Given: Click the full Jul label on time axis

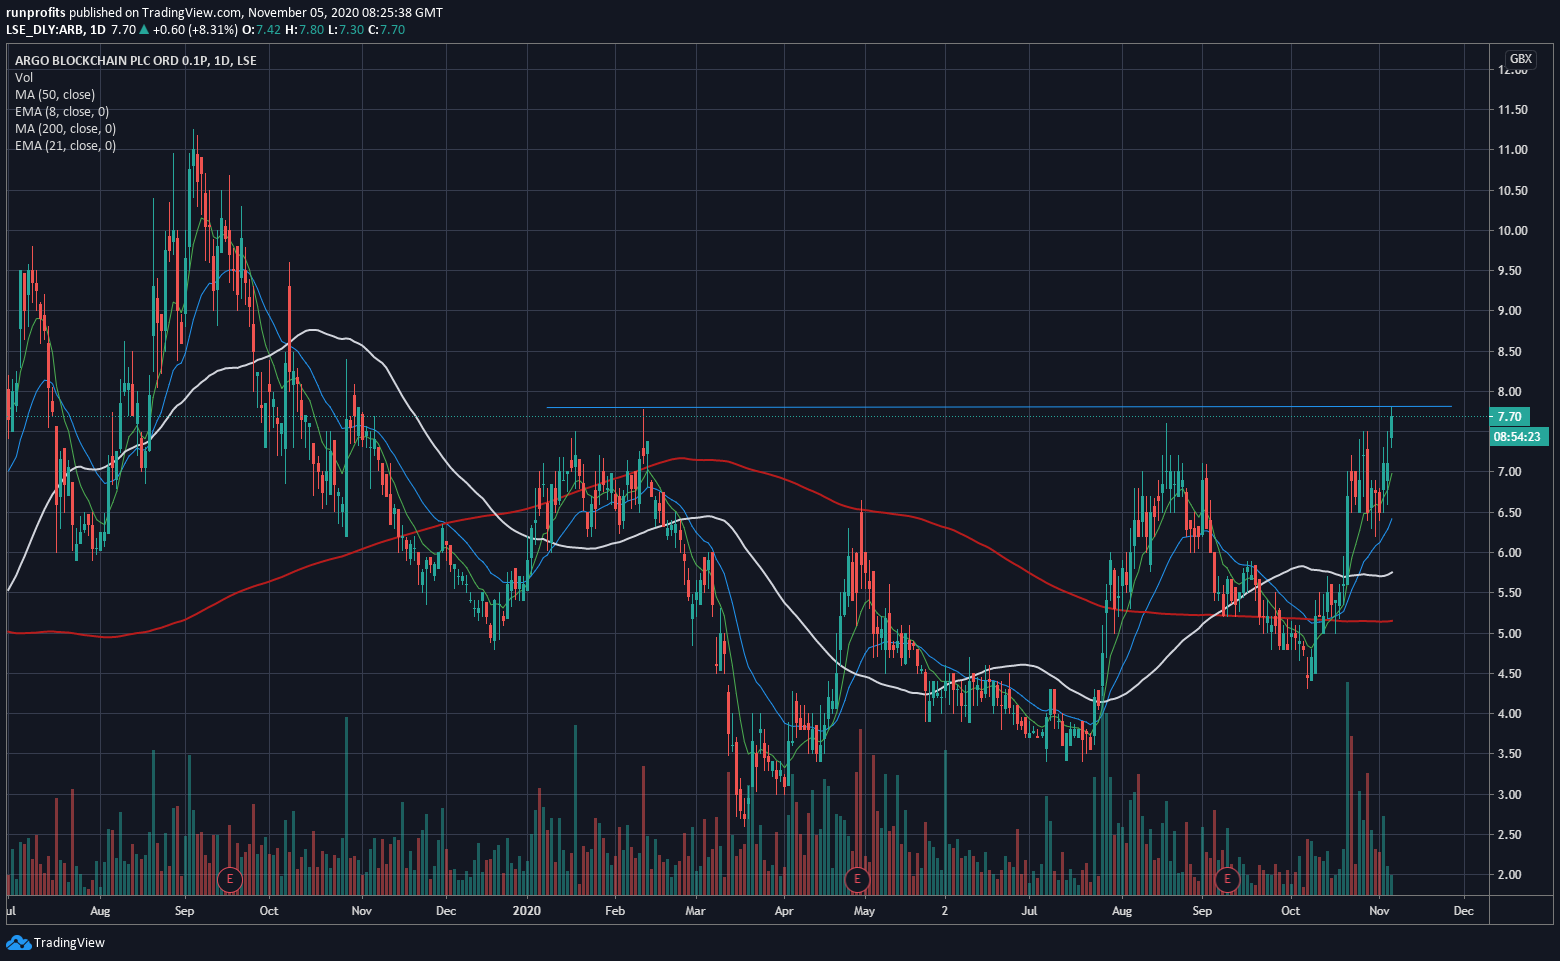Looking at the screenshot, I should click(x=1029, y=911).
